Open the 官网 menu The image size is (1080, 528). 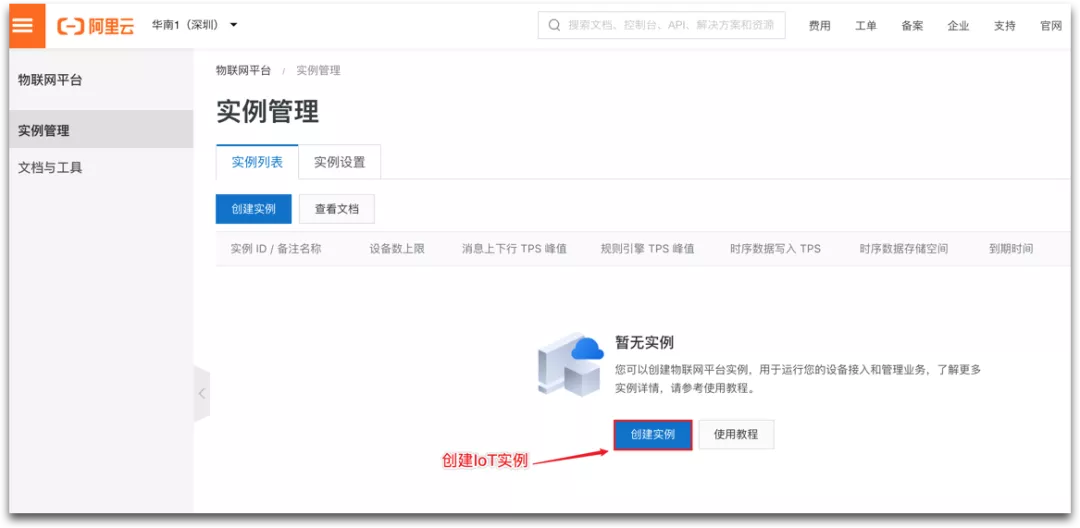click(1051, 26)
